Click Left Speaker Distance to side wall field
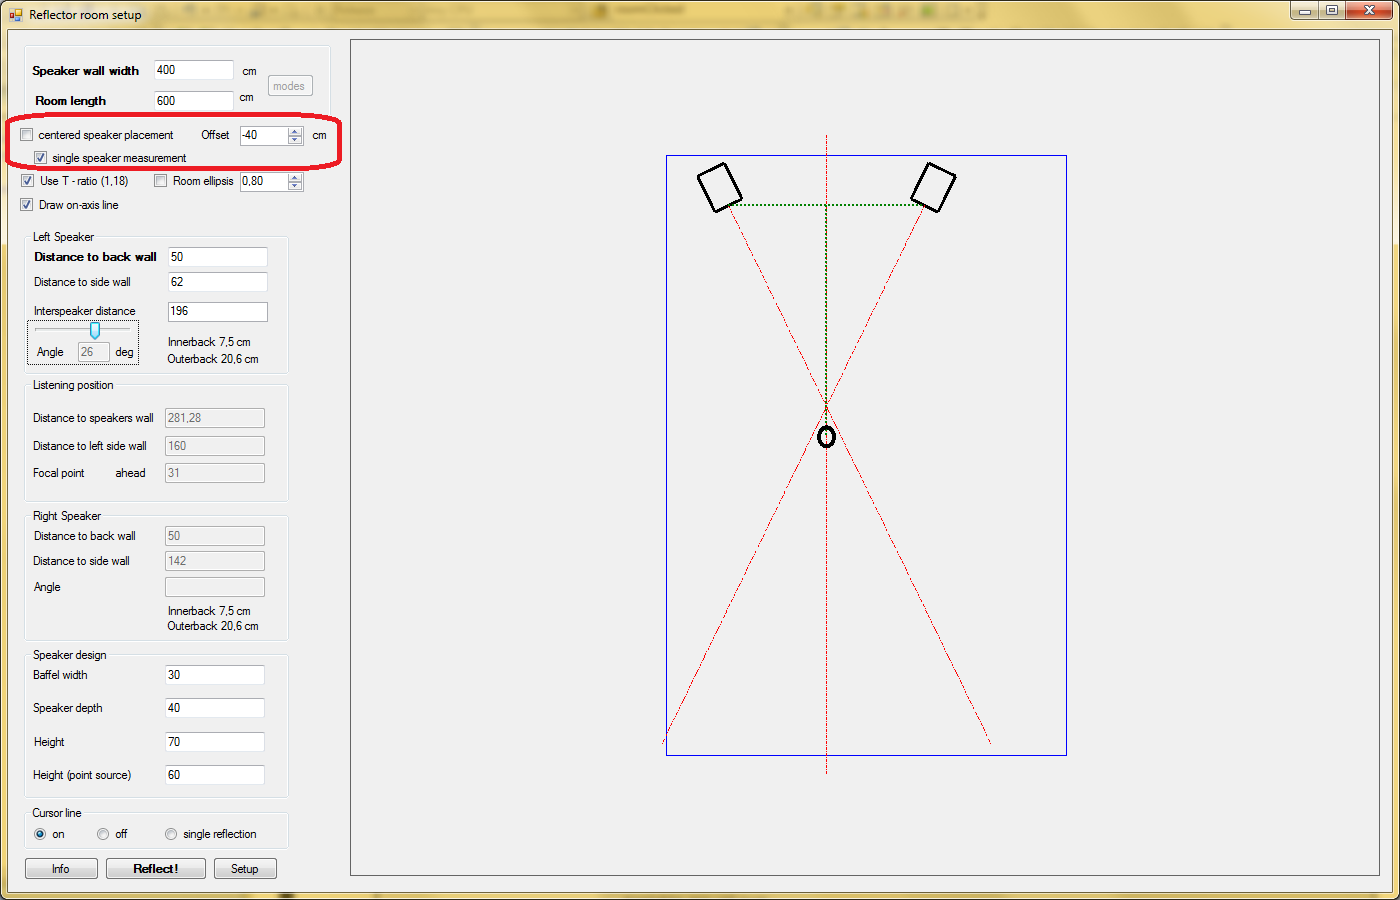This screenshot has height=900, width=1400. coord(217,282)
